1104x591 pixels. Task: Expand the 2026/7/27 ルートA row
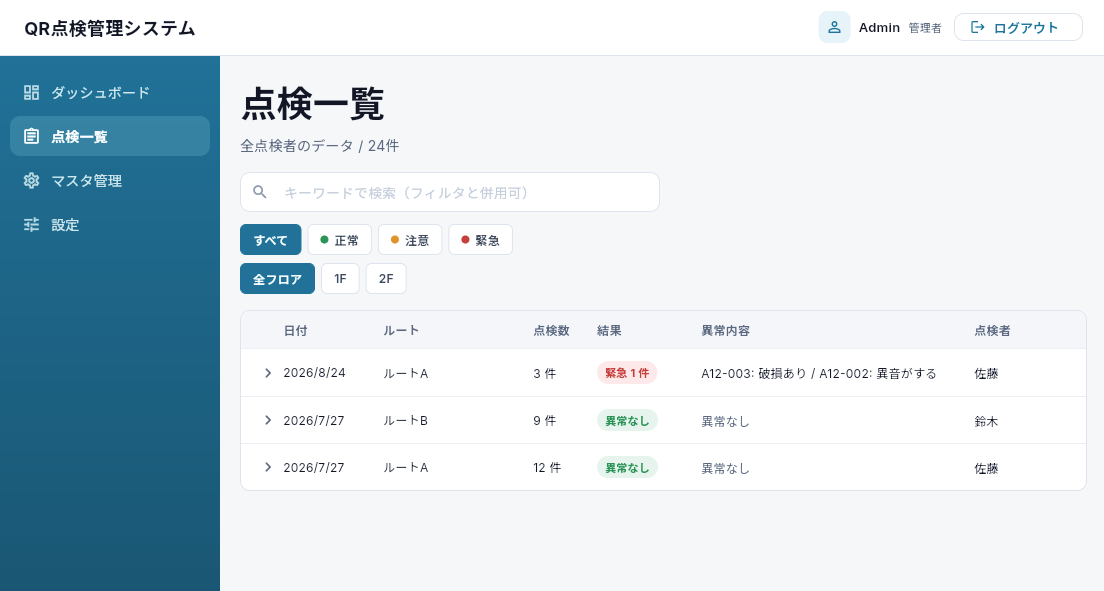point(268,467)
